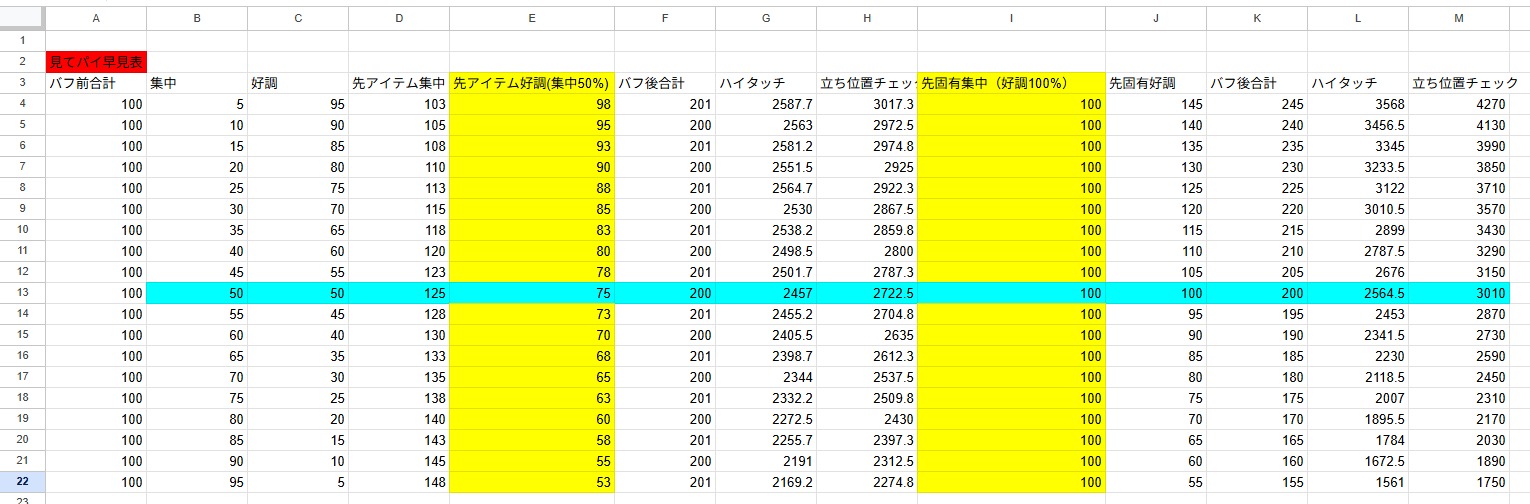Select column M header
This screenshot has width=1530, height=504.
1459,18
